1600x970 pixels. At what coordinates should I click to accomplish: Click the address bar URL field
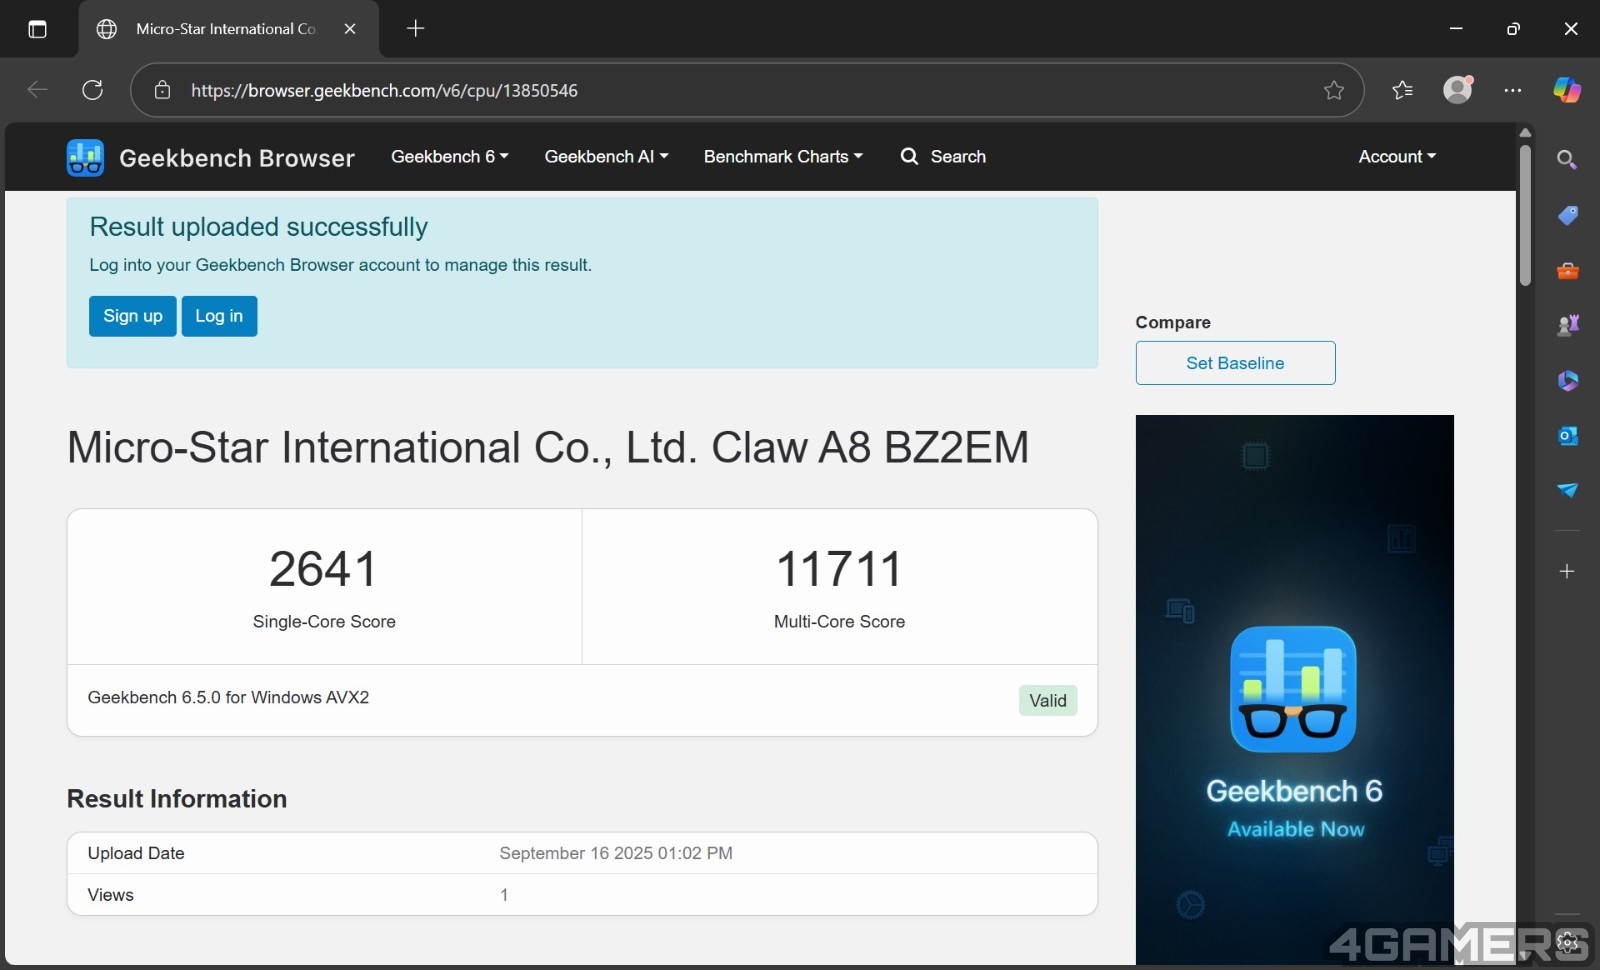click(x=700, y=90)
